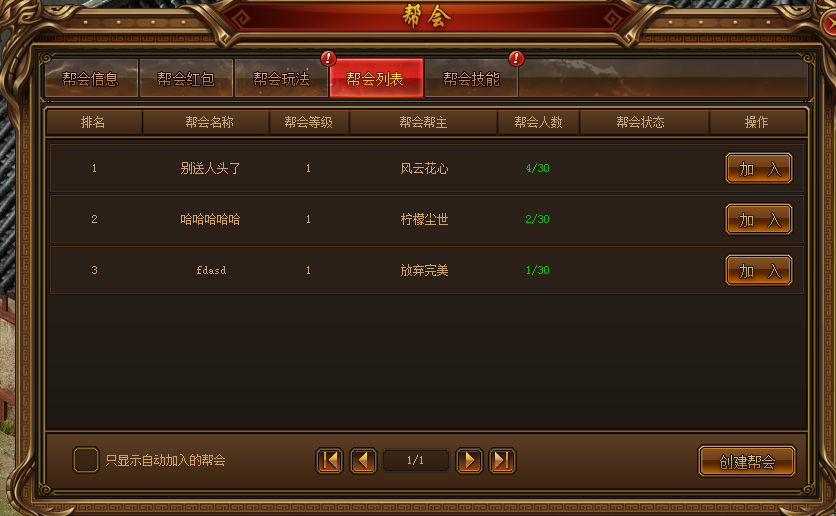Jump to first page of guild list

[x=329, y=461]
